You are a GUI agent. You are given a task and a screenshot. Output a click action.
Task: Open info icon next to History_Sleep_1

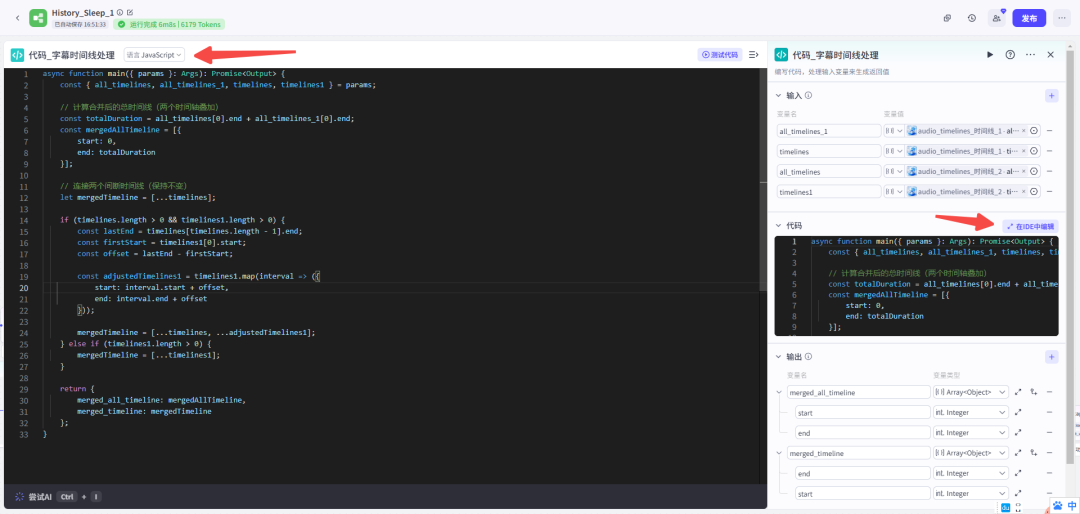(x=120, y=12)
